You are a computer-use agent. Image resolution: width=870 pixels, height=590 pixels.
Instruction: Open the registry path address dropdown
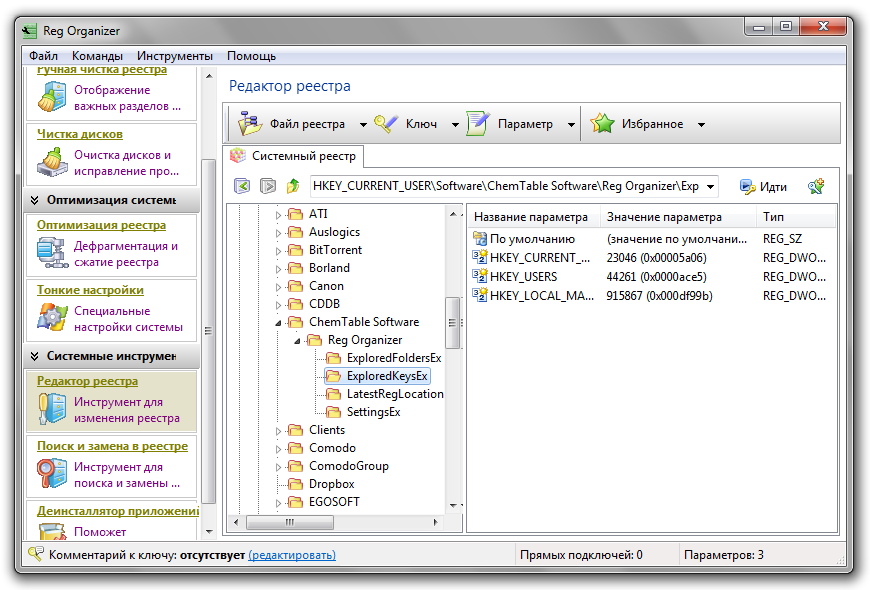[x=710, y=186]
